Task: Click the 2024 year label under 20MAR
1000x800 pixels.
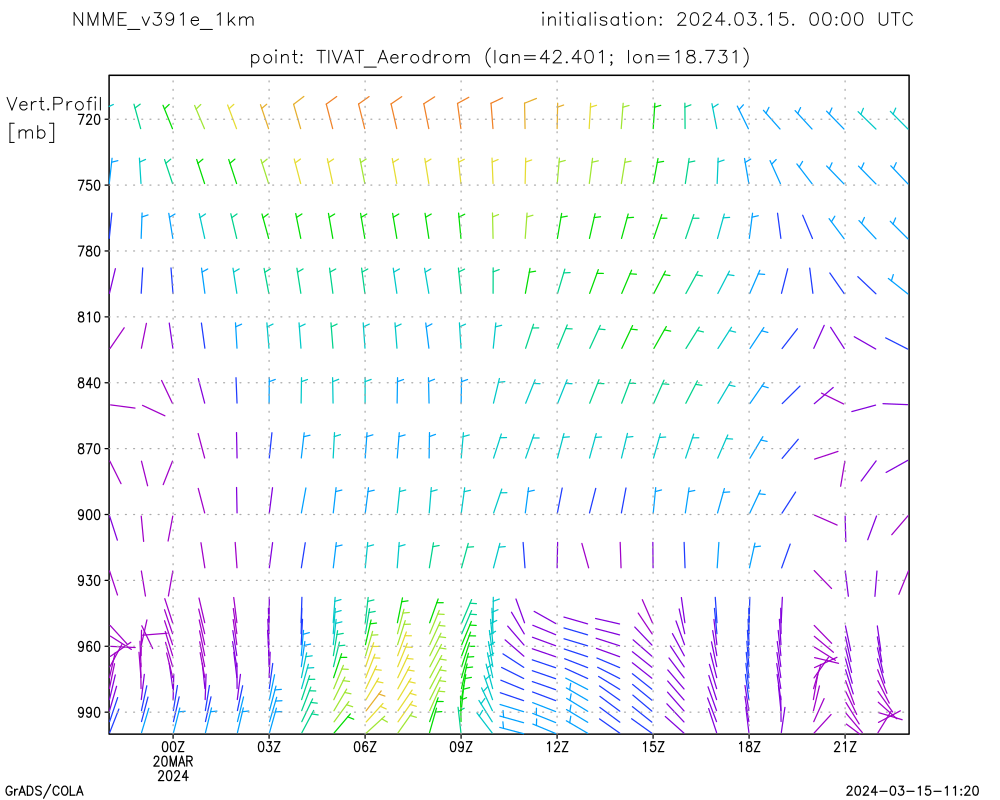Action: (173, 776)
